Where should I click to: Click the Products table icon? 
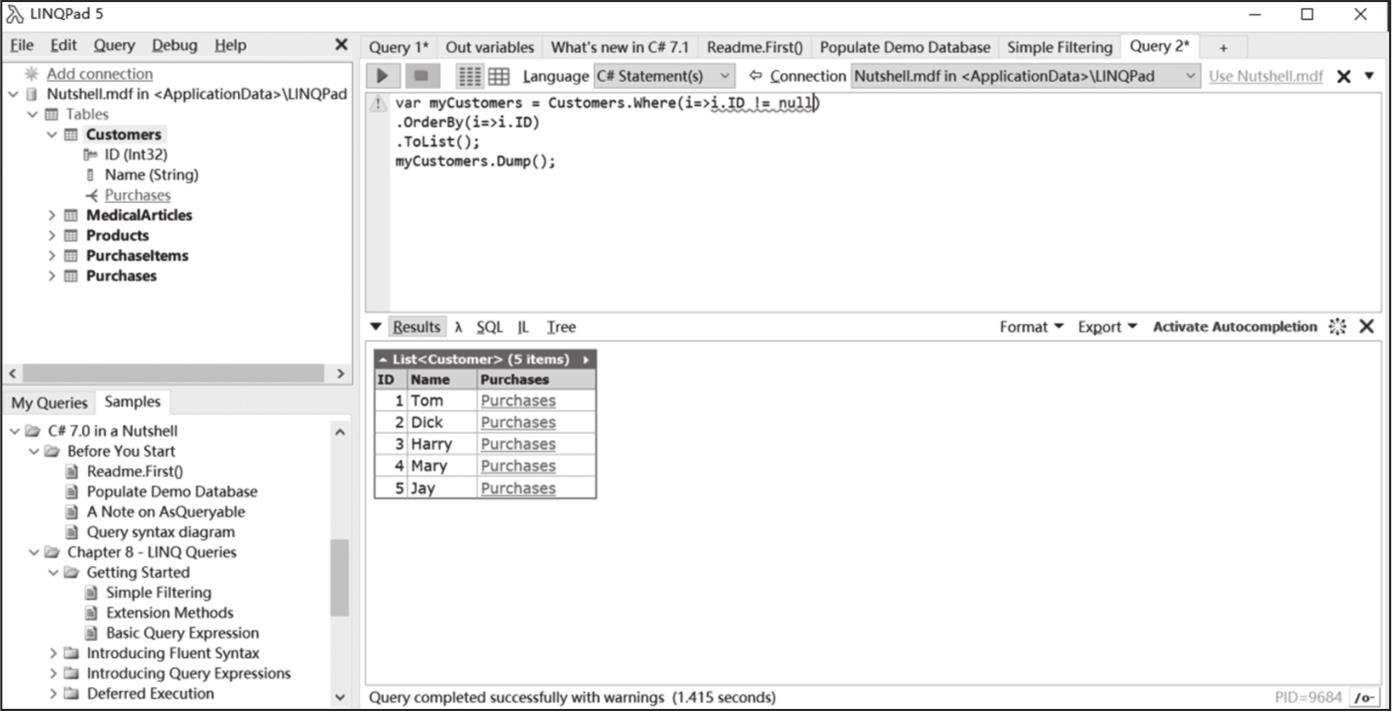[71, 235]
